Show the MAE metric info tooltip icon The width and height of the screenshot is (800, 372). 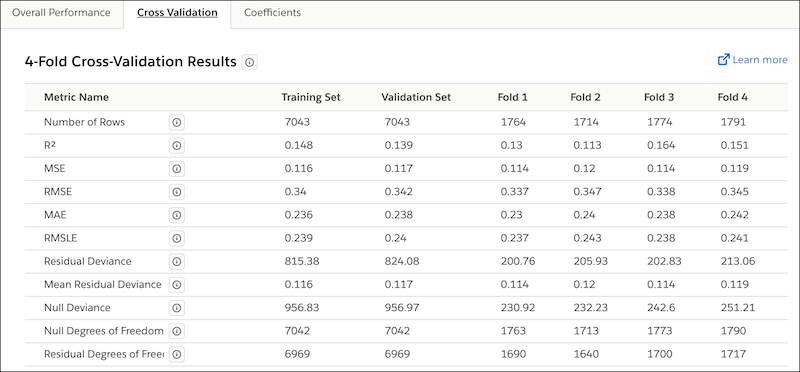(x=177, y=215)
